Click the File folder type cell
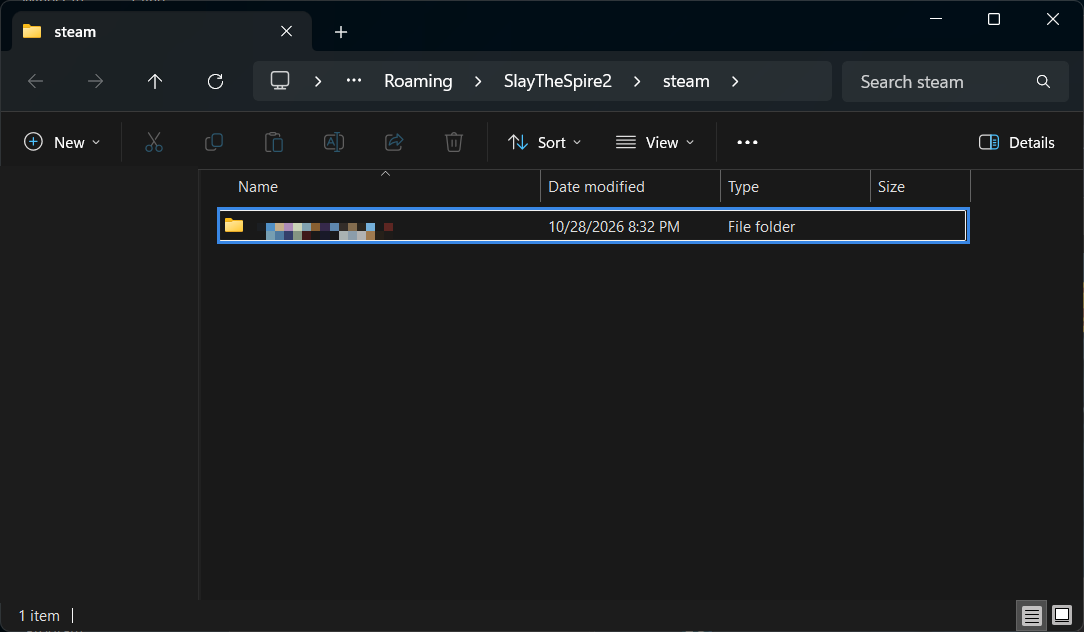The image size is (1084, 632). click(x=761, y=227)
